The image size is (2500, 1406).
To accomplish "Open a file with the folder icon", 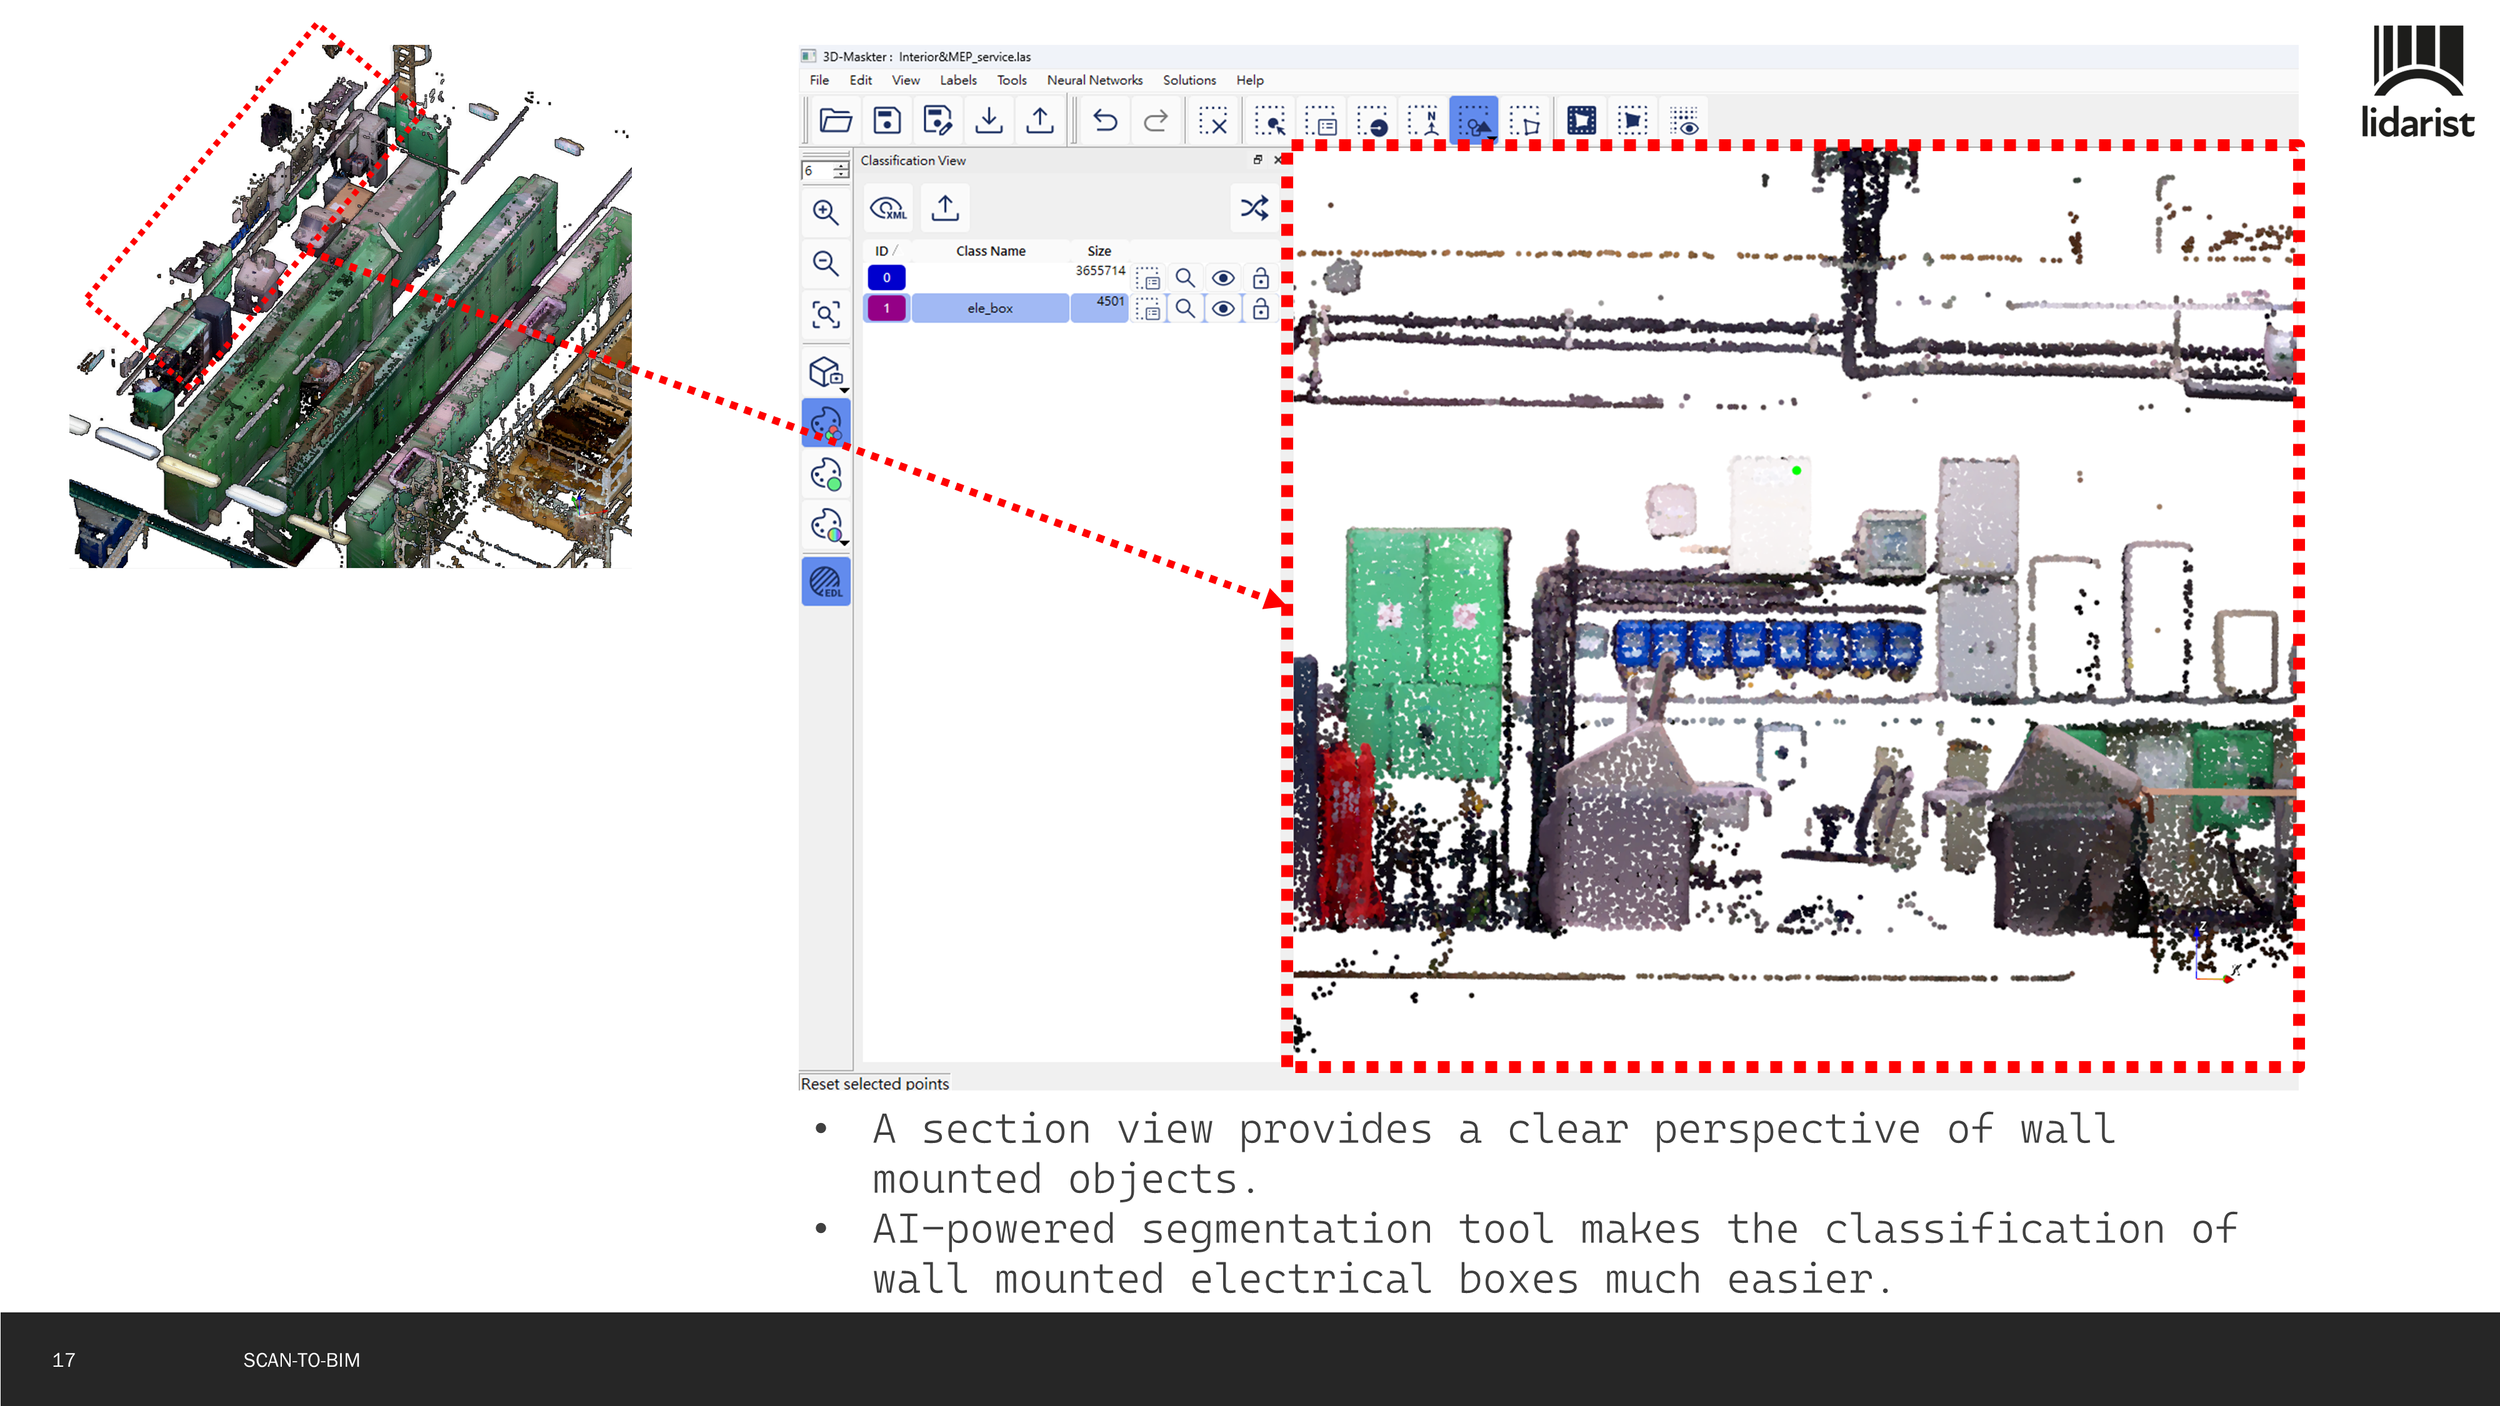I will click(x=835, y=121).
